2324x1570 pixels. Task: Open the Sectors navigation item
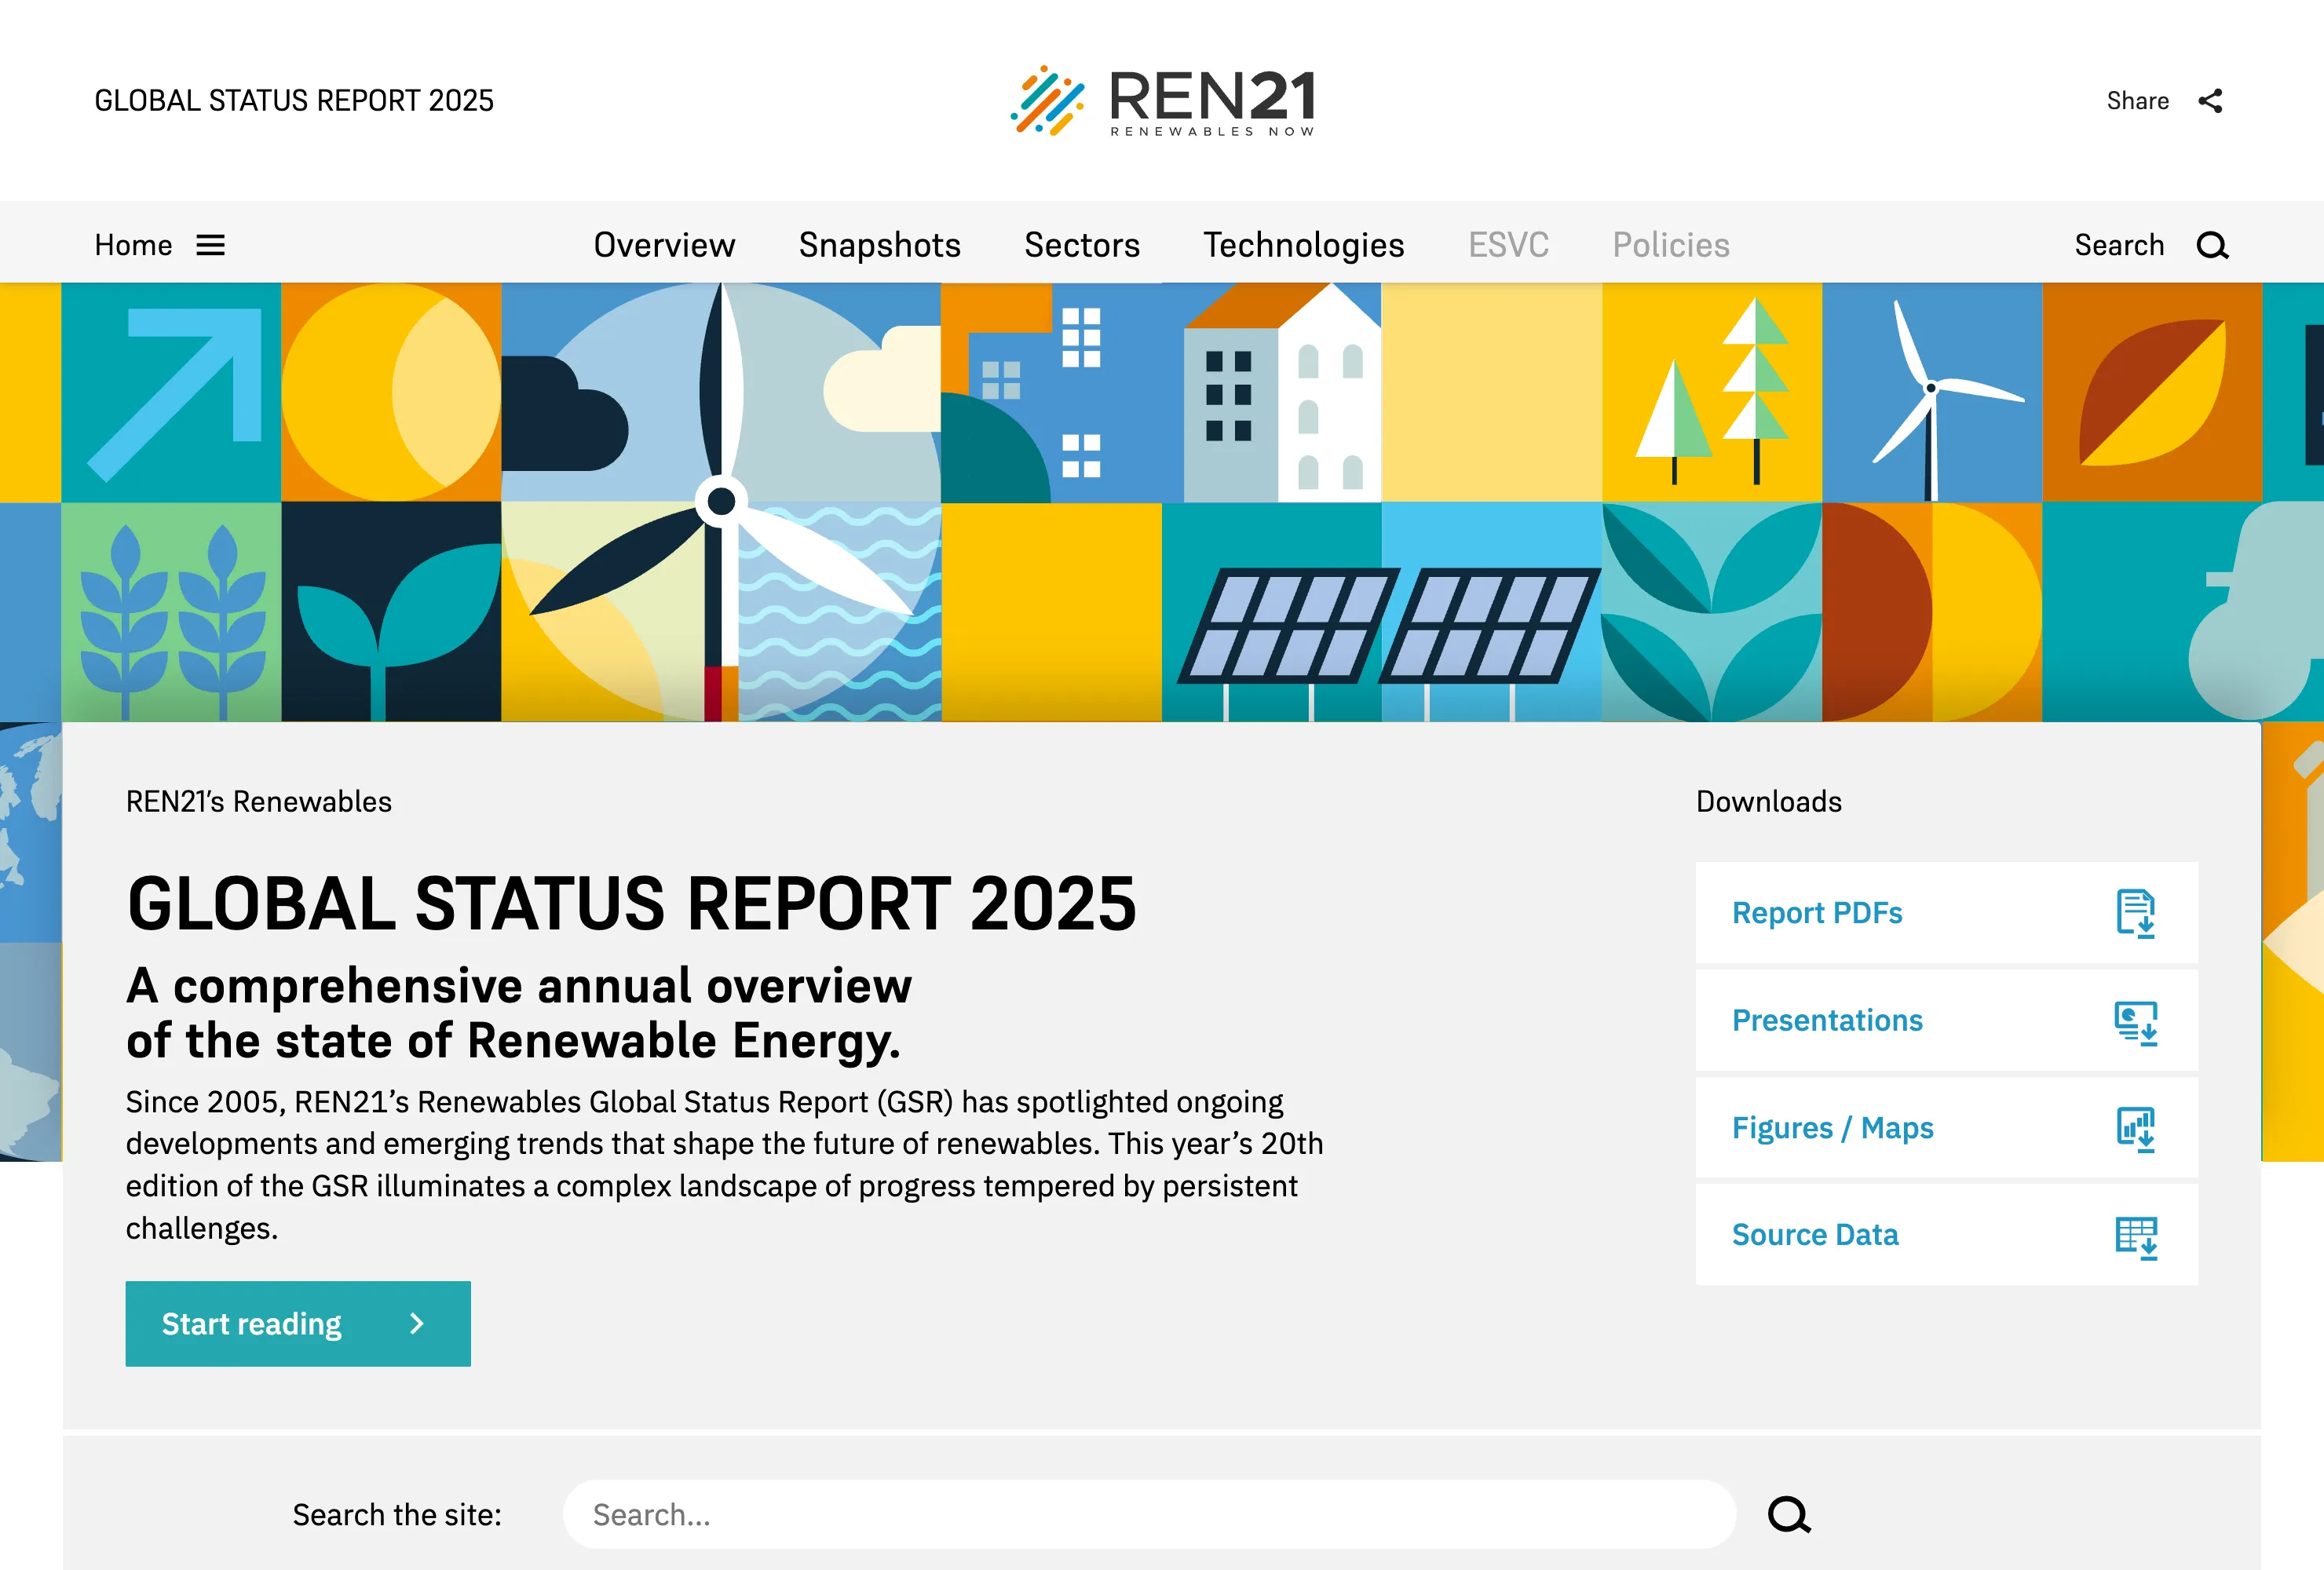(x=1082, y=244)
